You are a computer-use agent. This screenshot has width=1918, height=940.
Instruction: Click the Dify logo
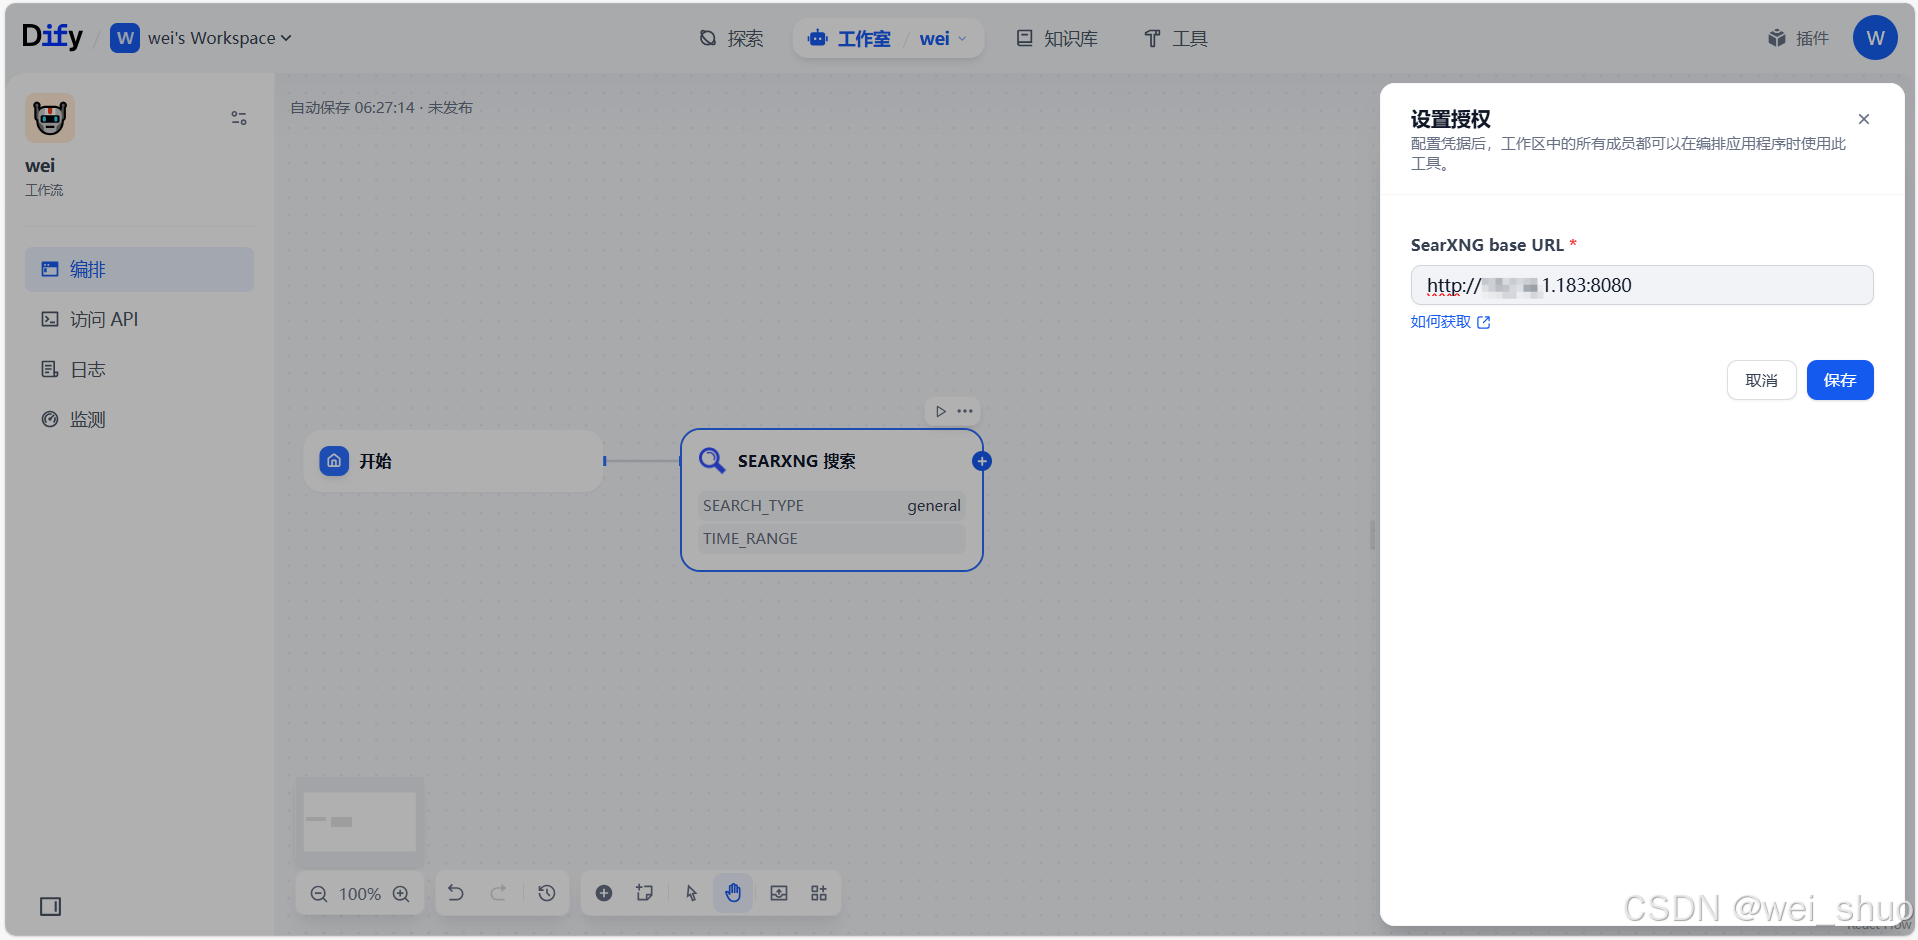[x=52, y=37]
